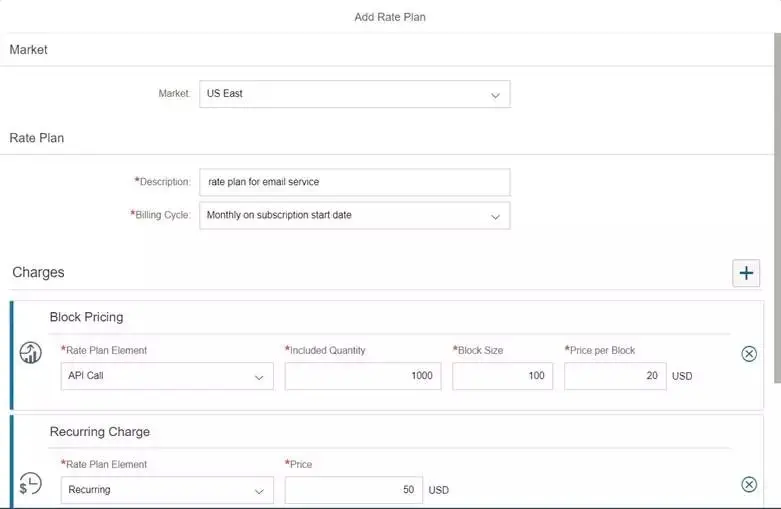This screenshot has width=781, height=509.
Task: Click the Add Rate Plan title
Action: pyautogui.click(x=390, y=17)
